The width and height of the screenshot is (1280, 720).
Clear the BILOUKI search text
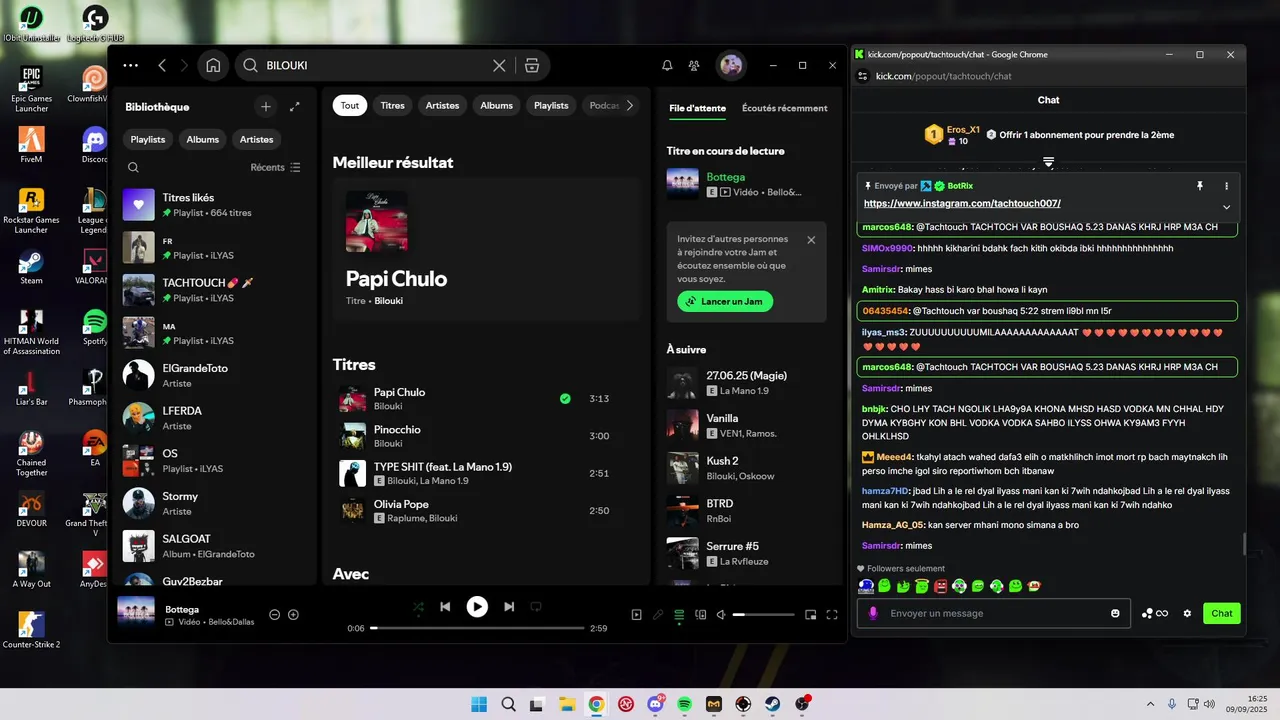point(499,65)
